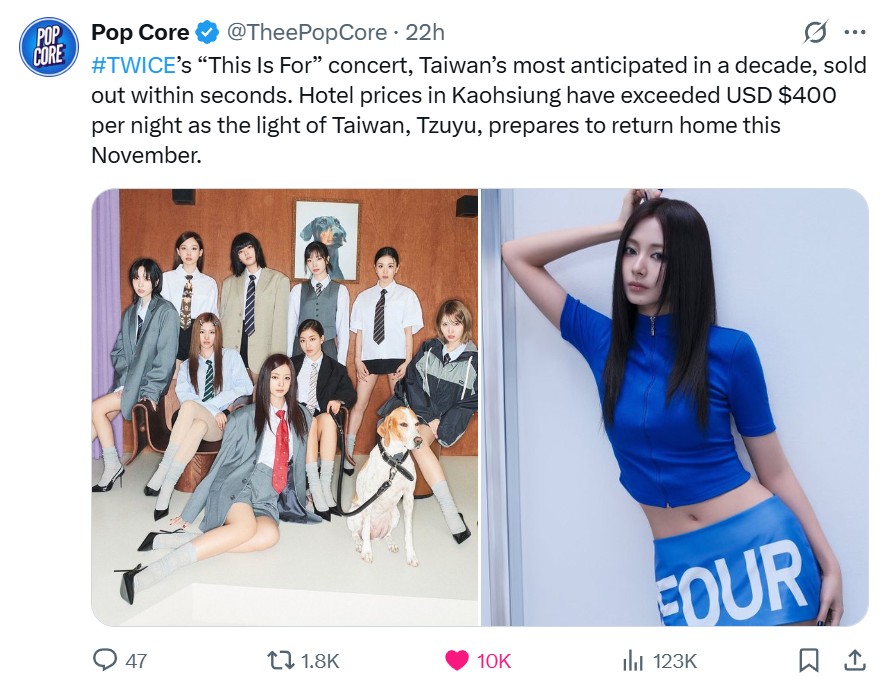Open the Pop Core profile avatar

click(48, 47)
